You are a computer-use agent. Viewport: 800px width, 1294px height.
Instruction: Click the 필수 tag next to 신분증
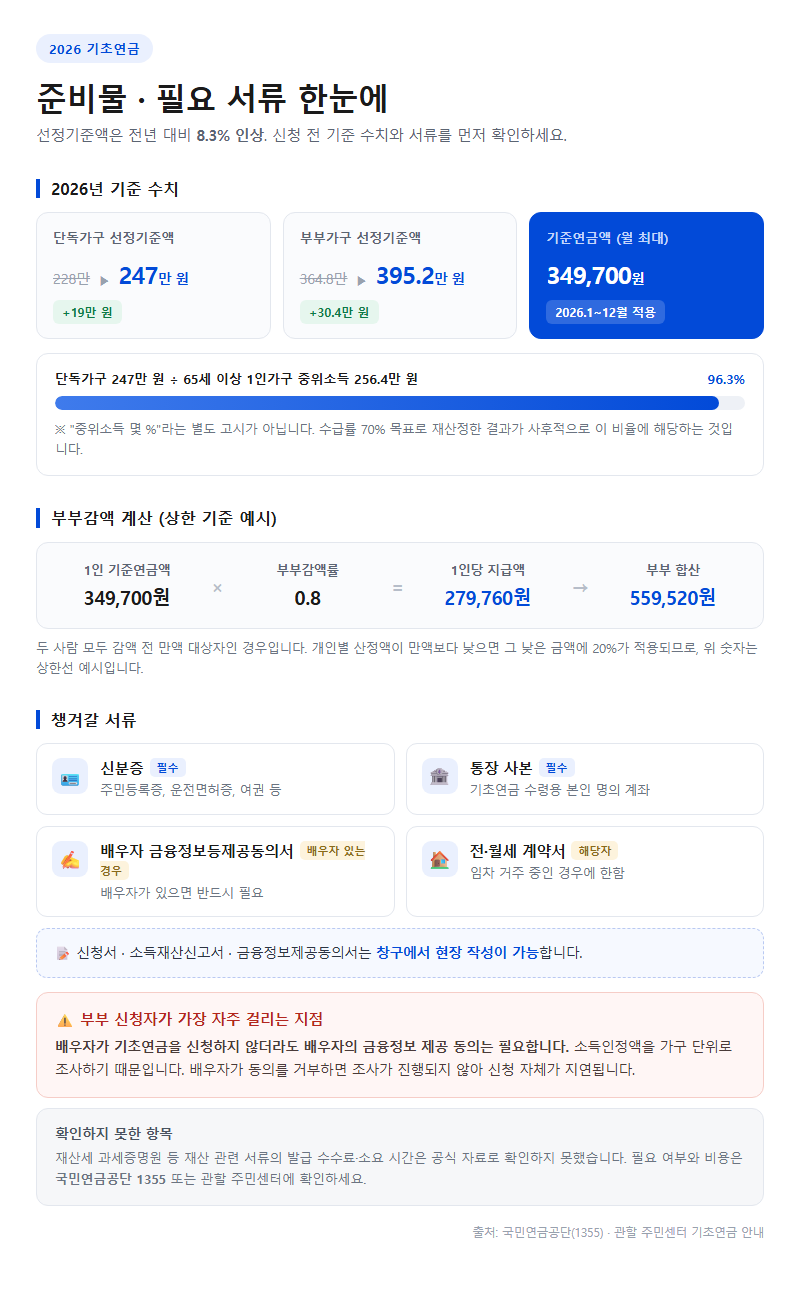click(x=168, y=768)
